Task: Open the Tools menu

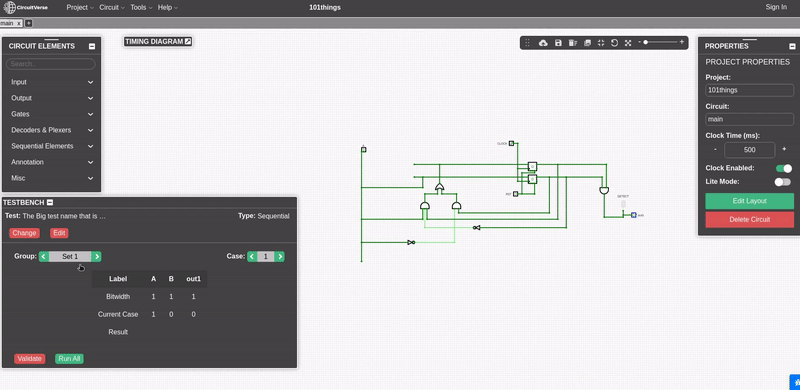Action: tap(141, 8)
